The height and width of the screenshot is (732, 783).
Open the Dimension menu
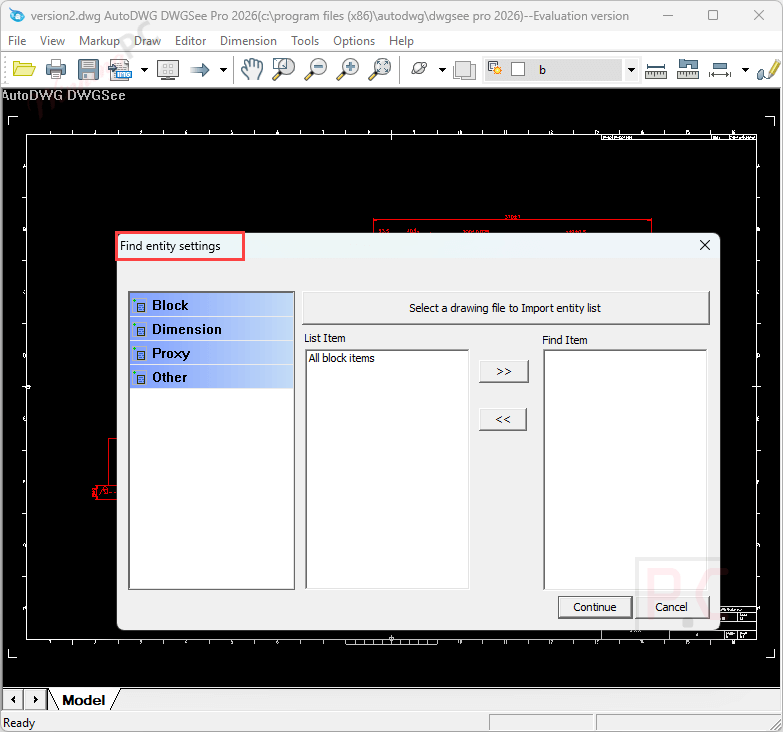pyautogui.click(x=248, y=41)
